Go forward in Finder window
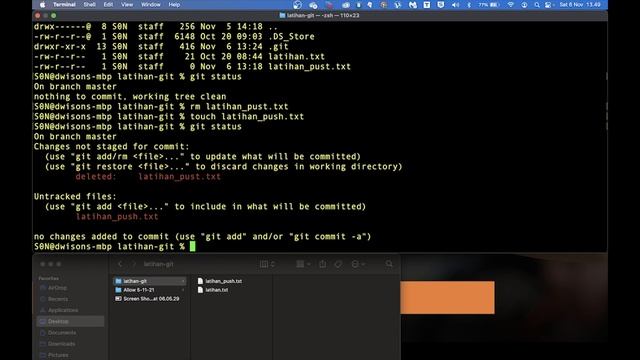 pos(133,264)
